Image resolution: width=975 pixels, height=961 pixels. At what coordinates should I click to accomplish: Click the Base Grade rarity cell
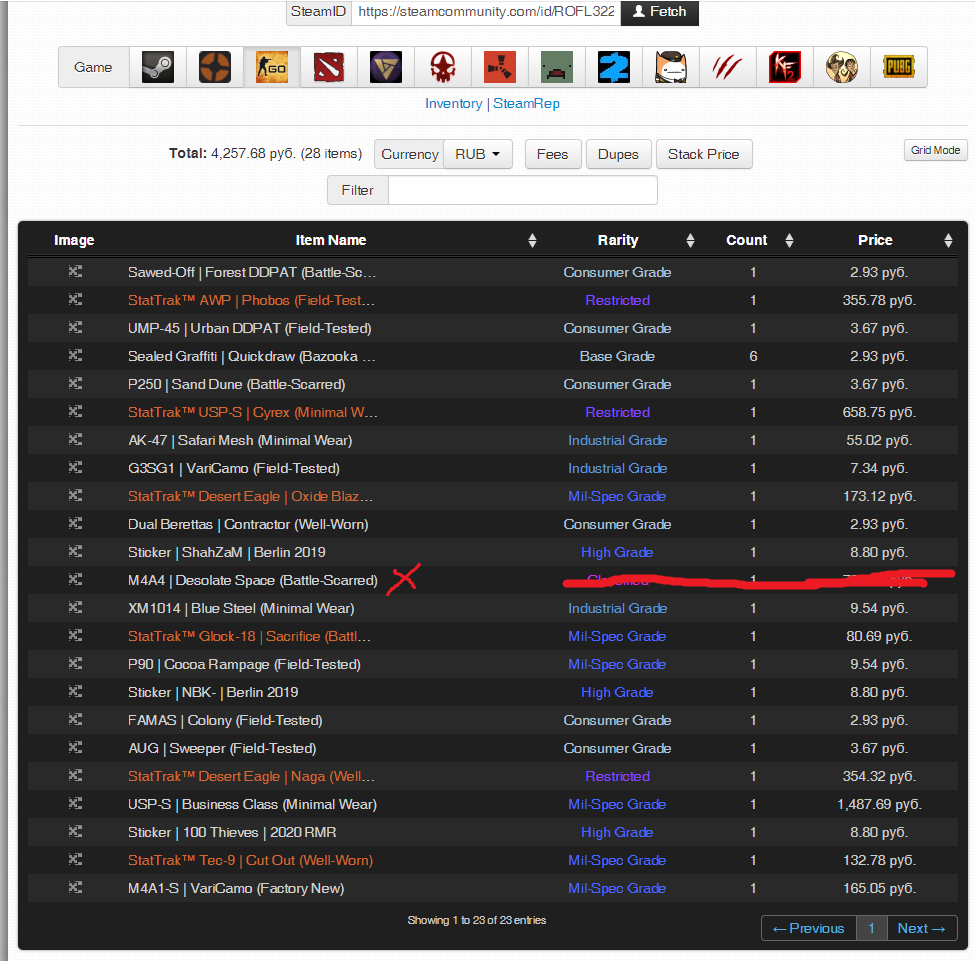tap(617, 356)
